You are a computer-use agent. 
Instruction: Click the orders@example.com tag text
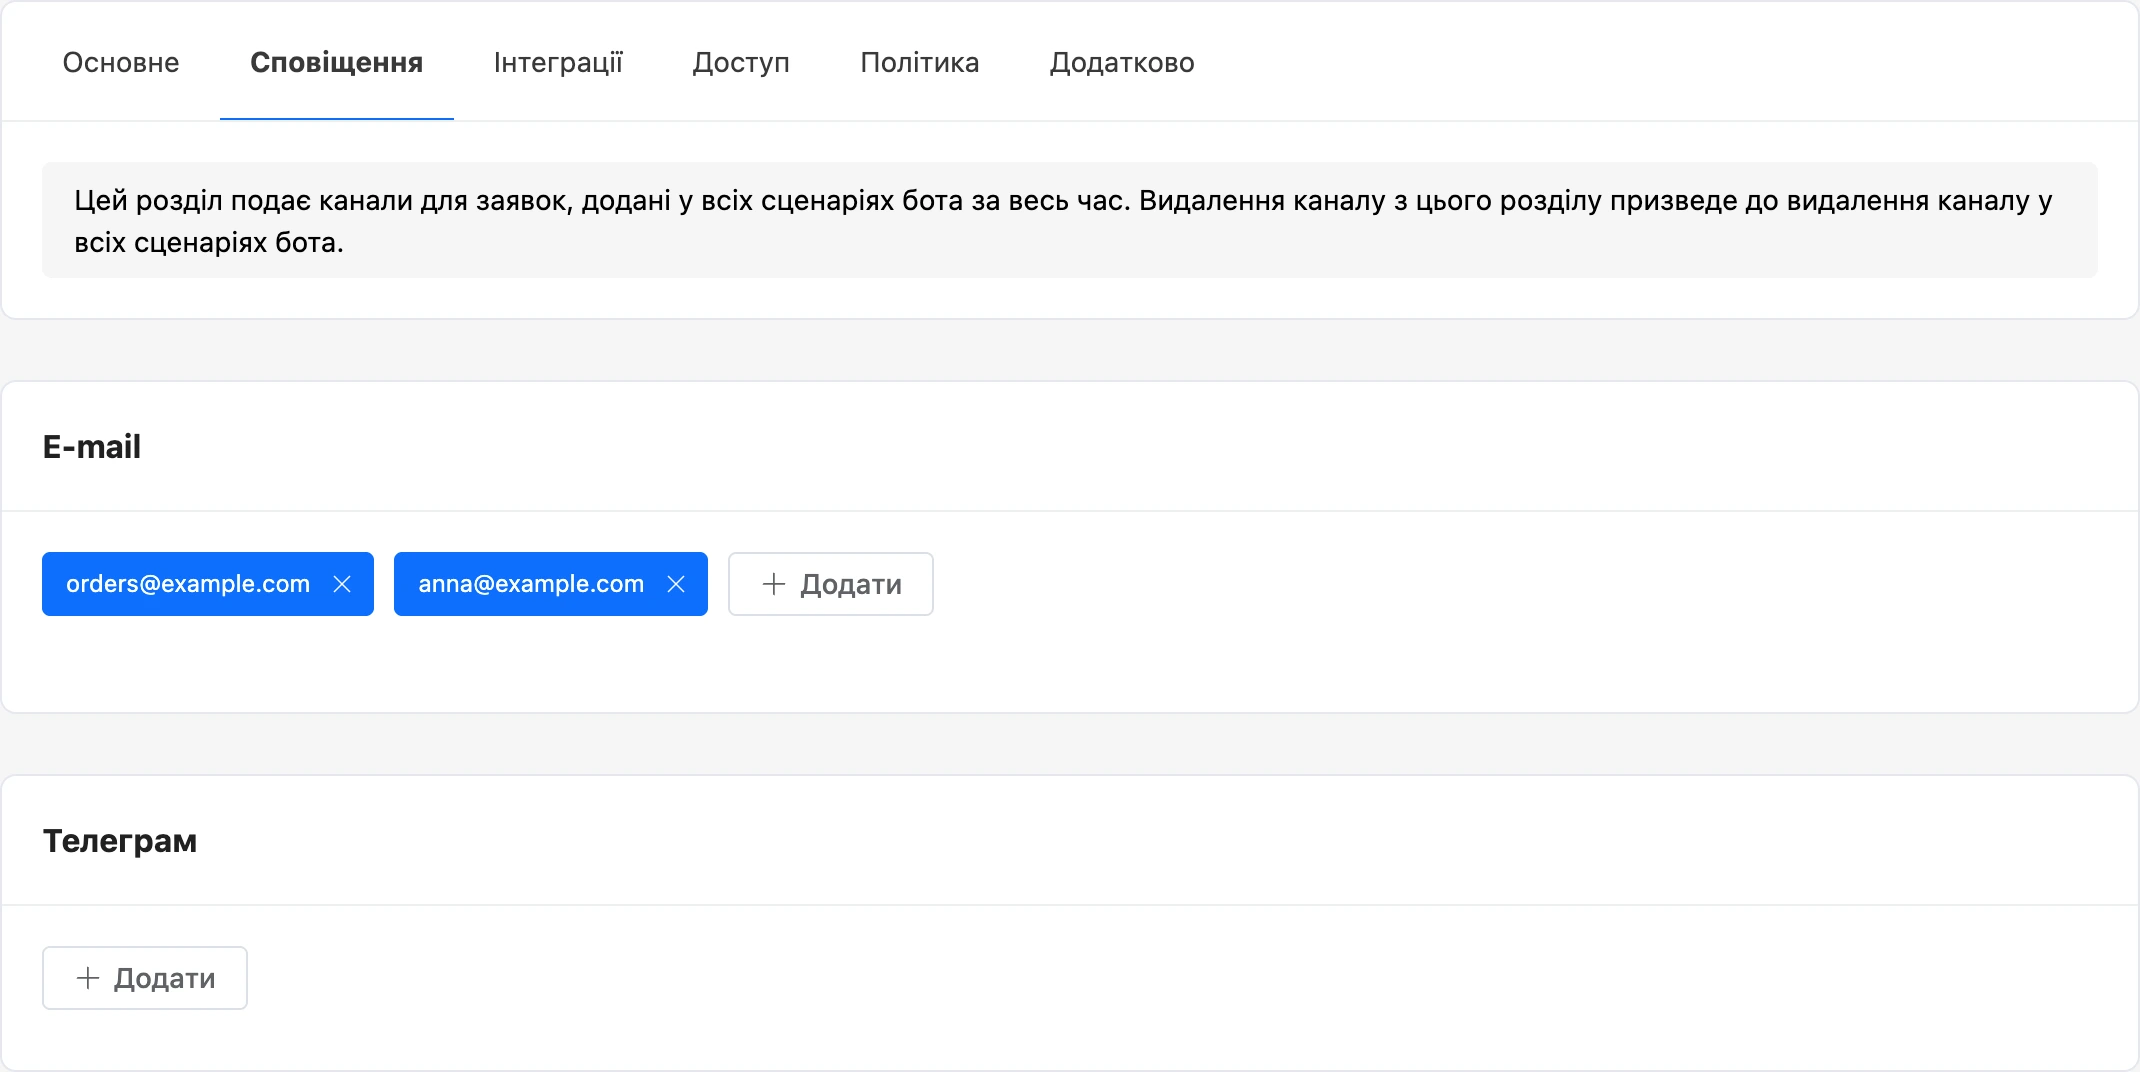click(188, 584)
